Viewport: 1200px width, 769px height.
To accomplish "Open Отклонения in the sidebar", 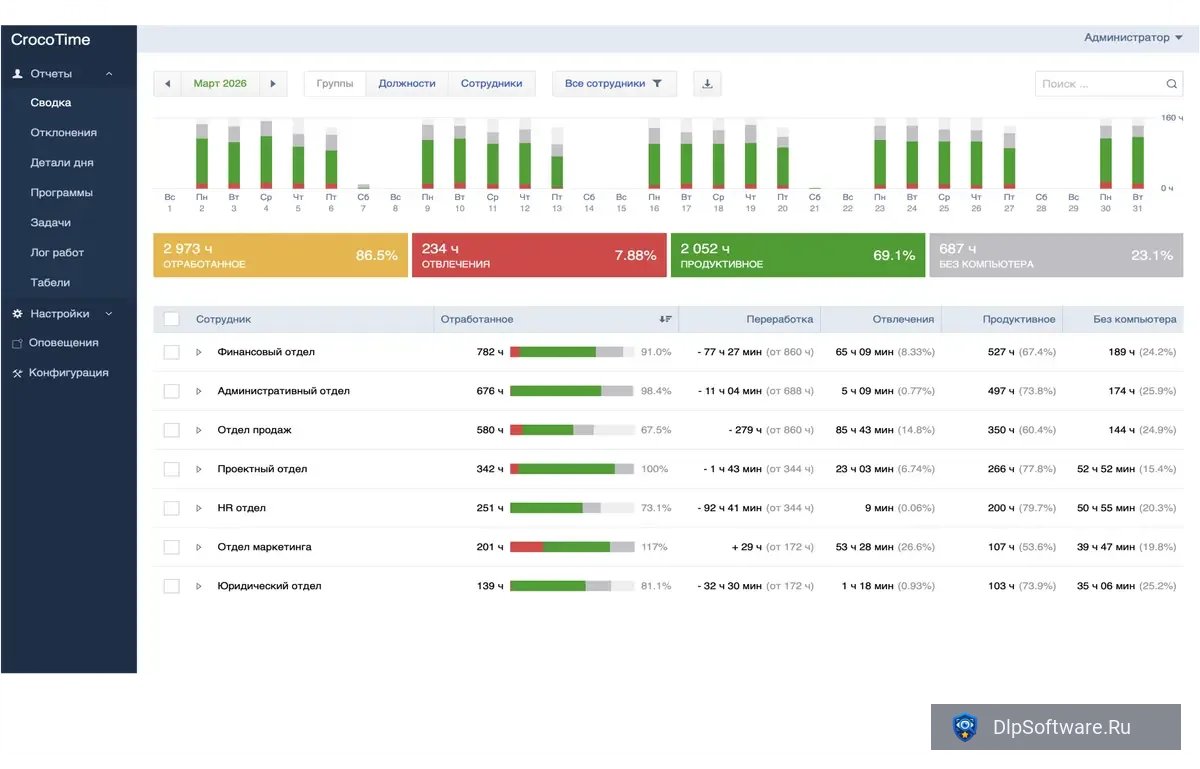I will (64, 133).
